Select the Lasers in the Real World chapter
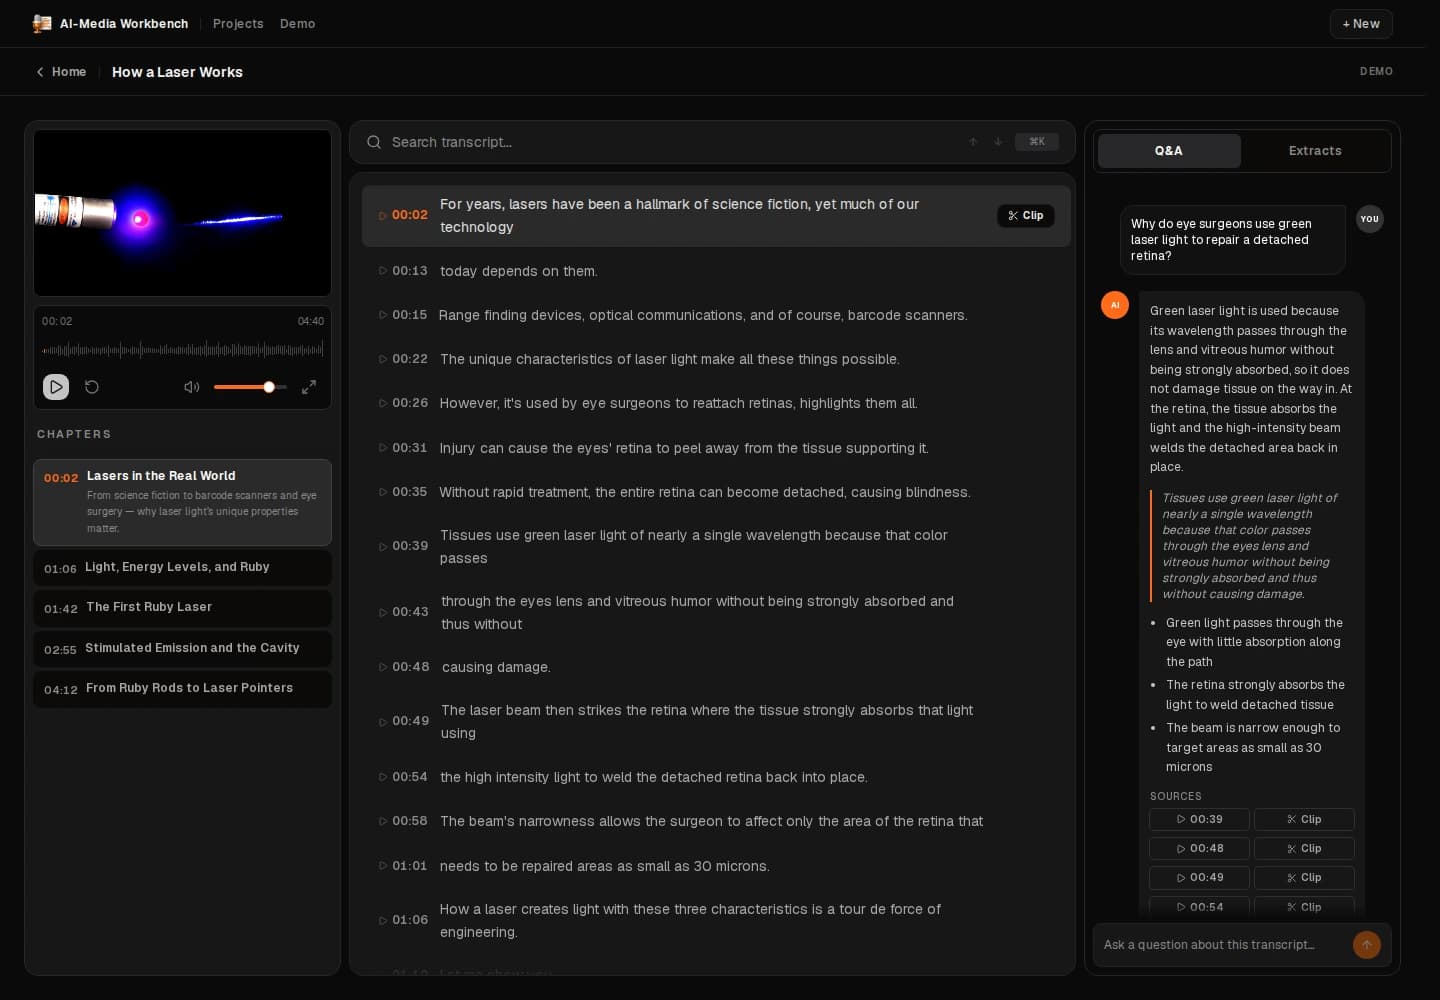The width and height of the screenshot is (1440, 1000). click(x=183, y=502)
